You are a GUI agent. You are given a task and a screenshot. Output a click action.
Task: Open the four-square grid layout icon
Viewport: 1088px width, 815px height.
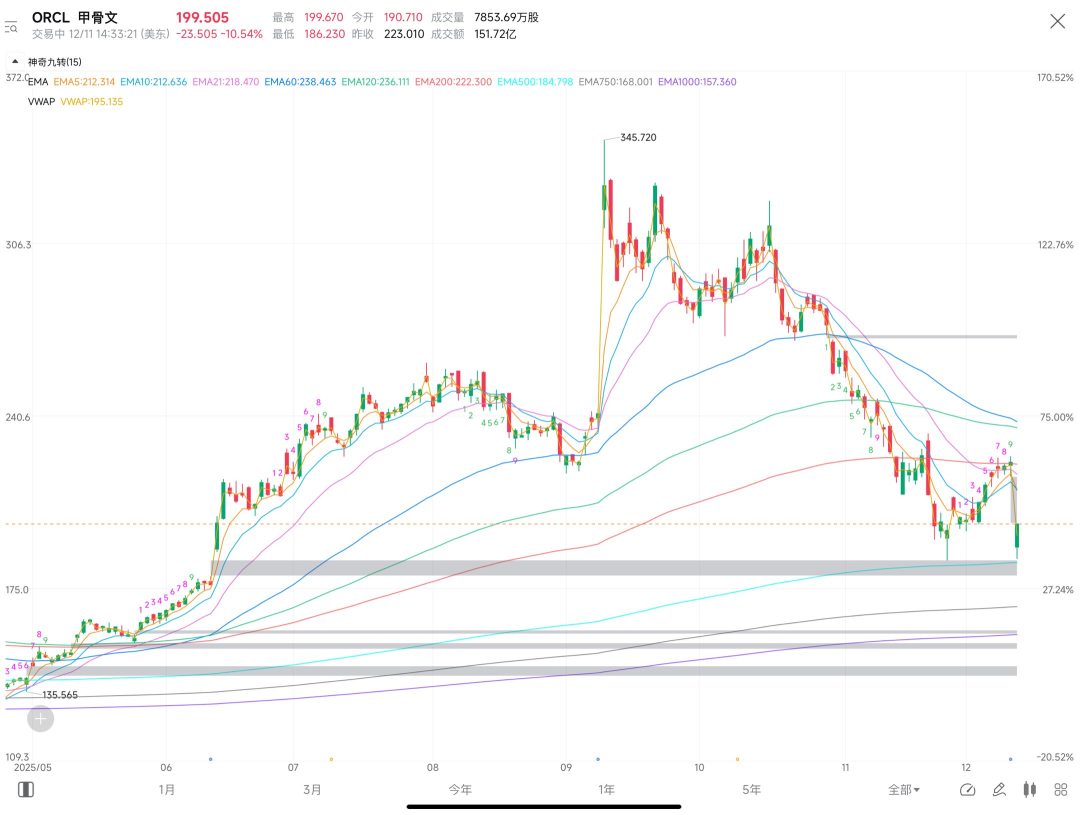click(1060, 789)
